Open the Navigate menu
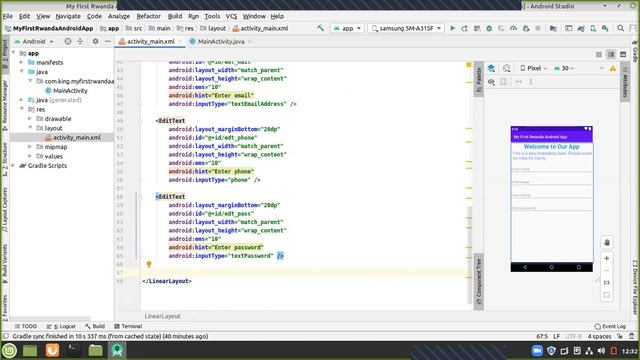640x360 pixels. pyautogui.click(x=68, y=16)
